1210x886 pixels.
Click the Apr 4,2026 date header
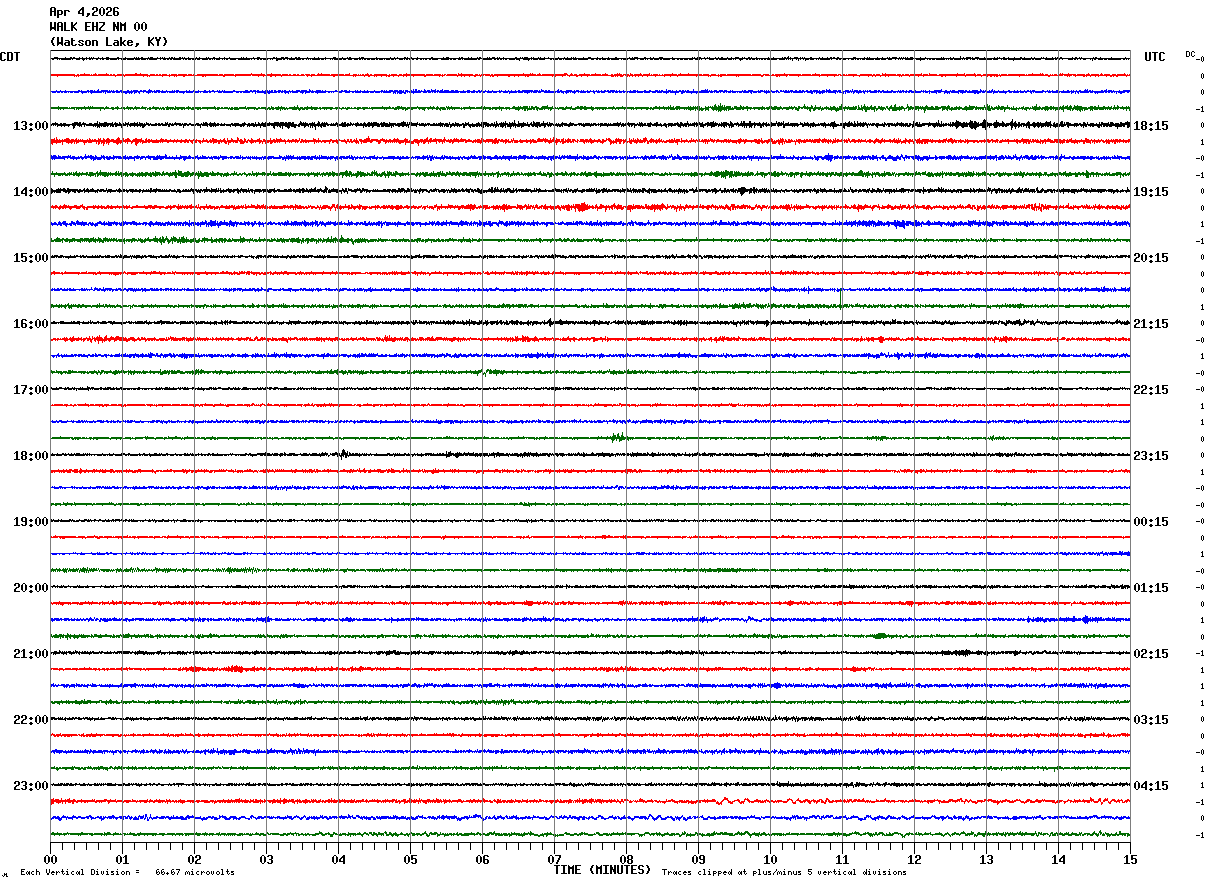click(84, 12)
